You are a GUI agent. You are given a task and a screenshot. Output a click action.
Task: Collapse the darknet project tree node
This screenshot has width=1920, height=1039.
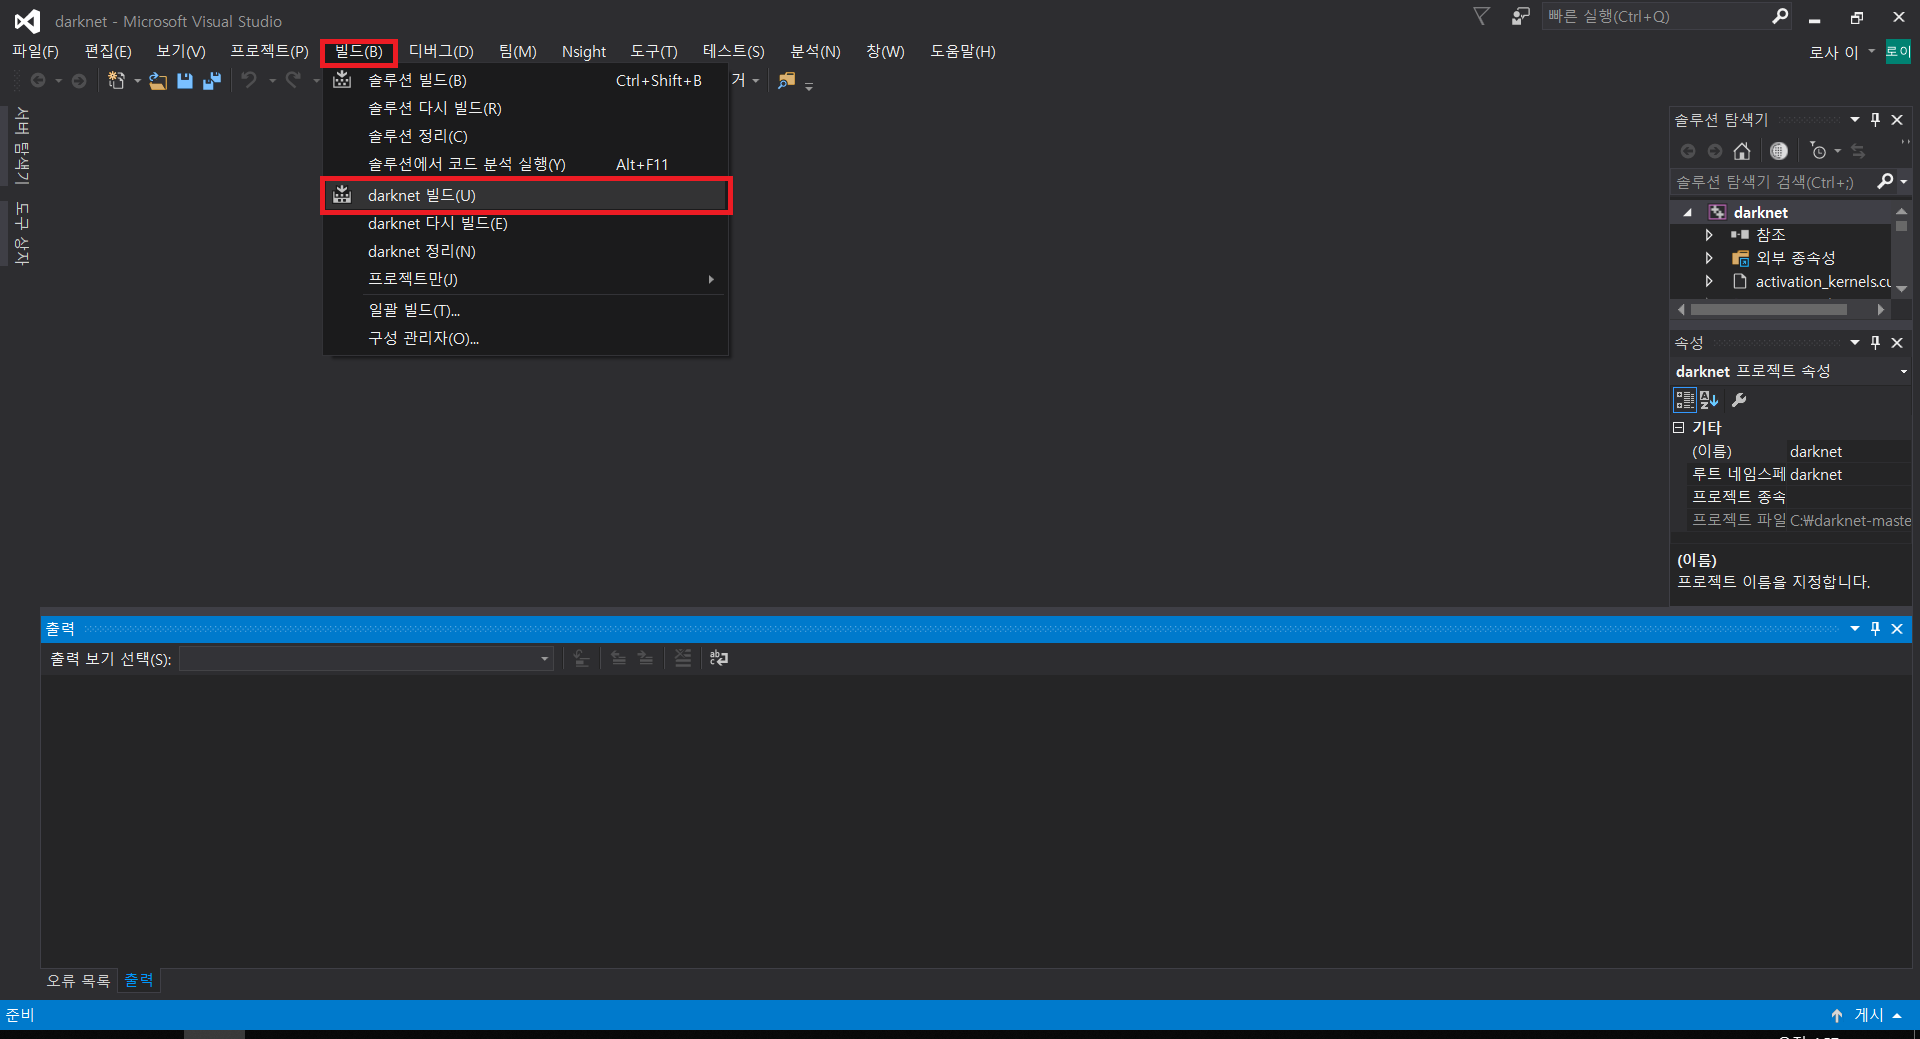[x=1688, y=212]
